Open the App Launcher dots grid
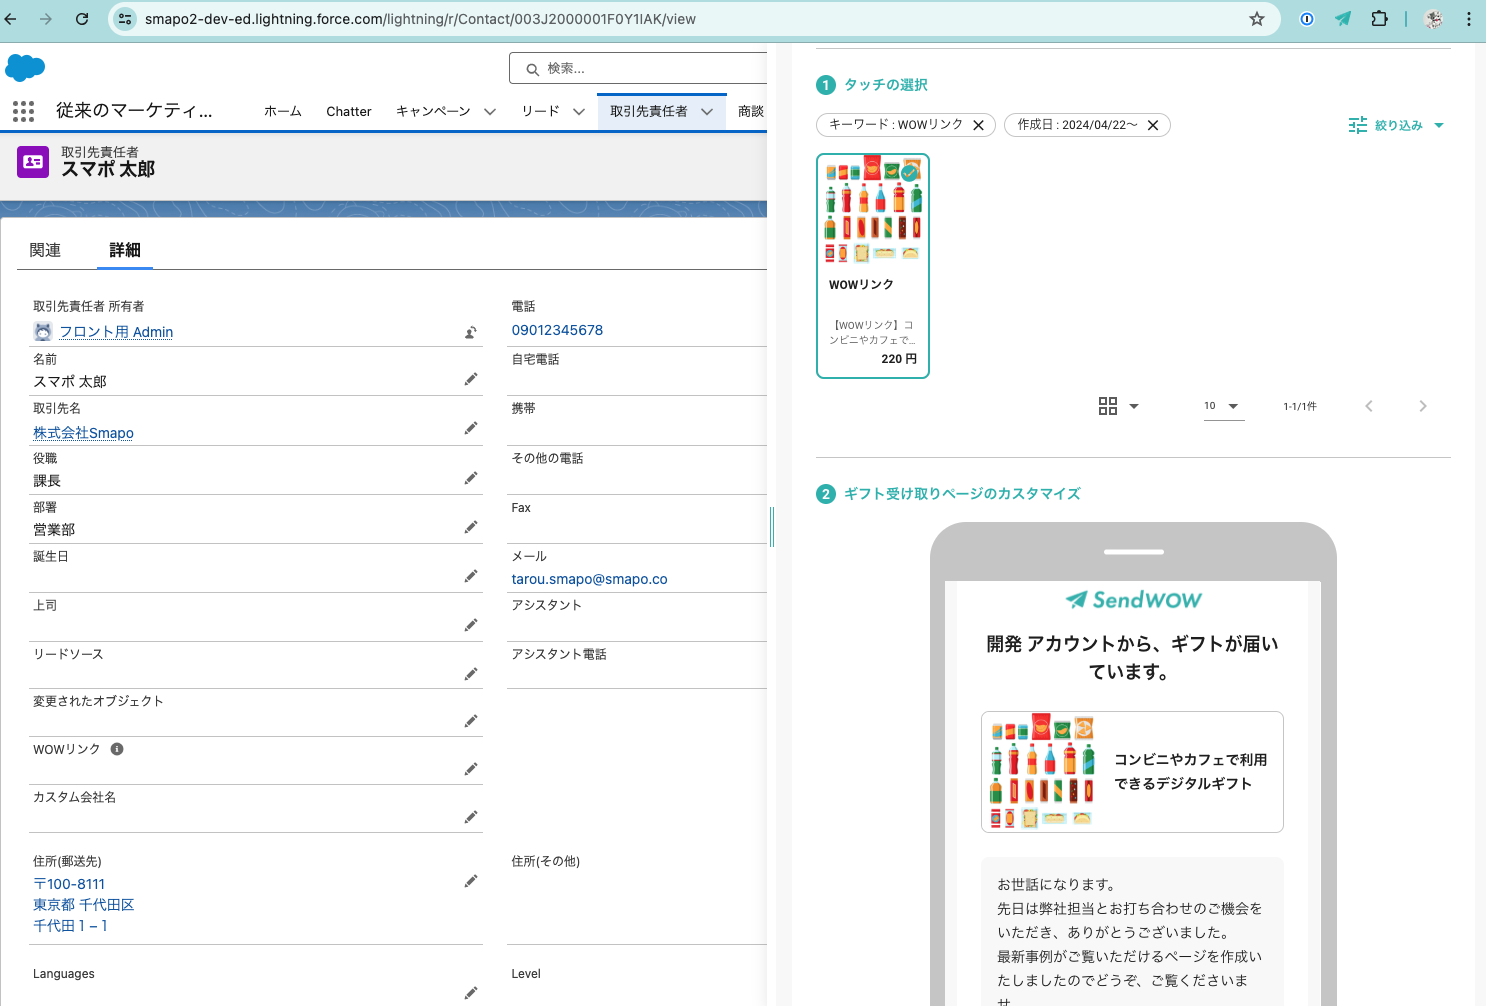Image resolution: width=1486 pixels, height=1006 pixels. click(23, 111)
